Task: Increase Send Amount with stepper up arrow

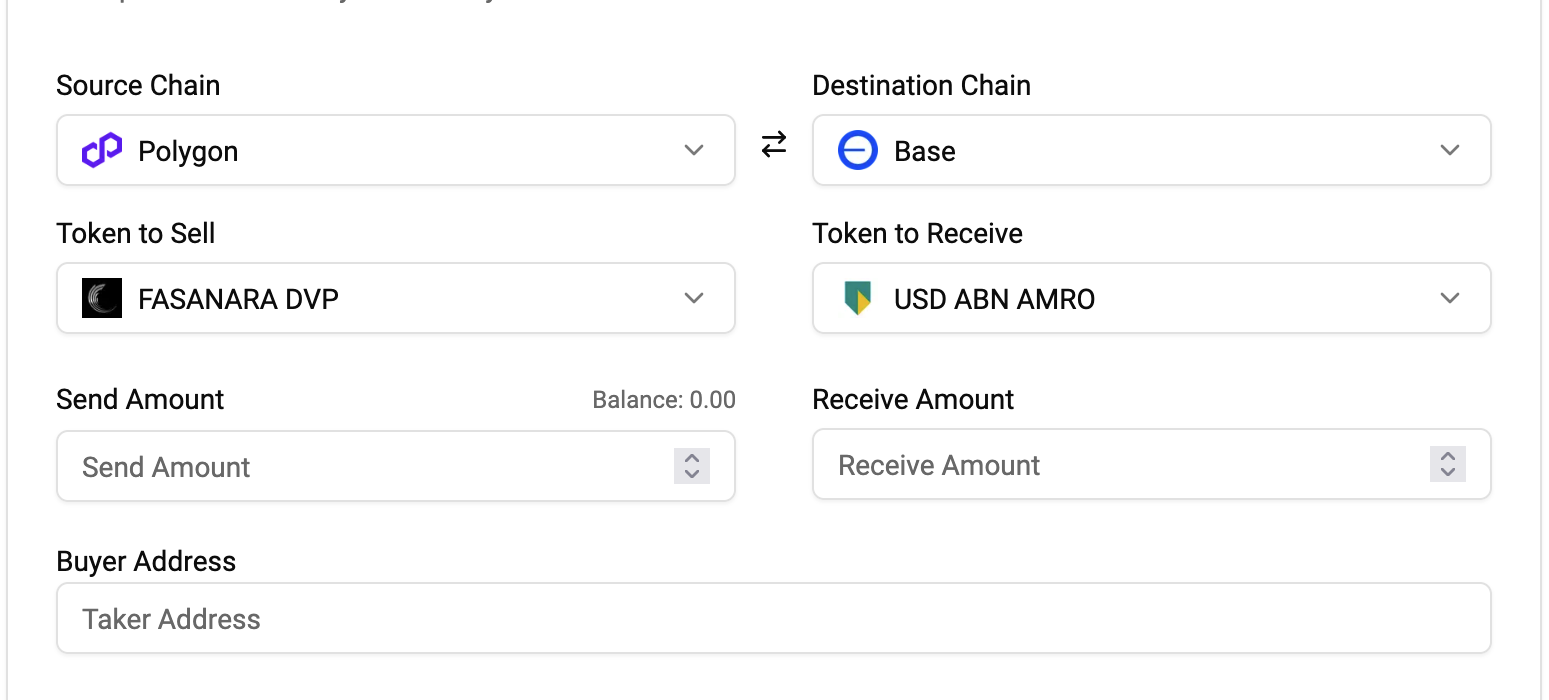Action: 692,458
